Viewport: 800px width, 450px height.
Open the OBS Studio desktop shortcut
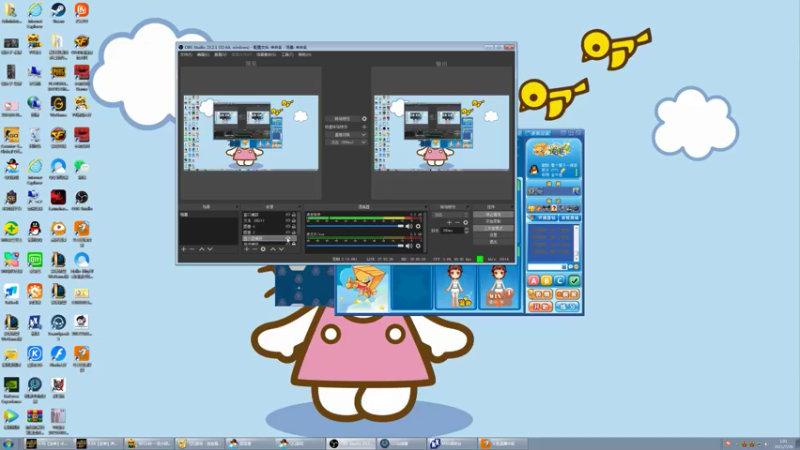(x=82, y=200)
